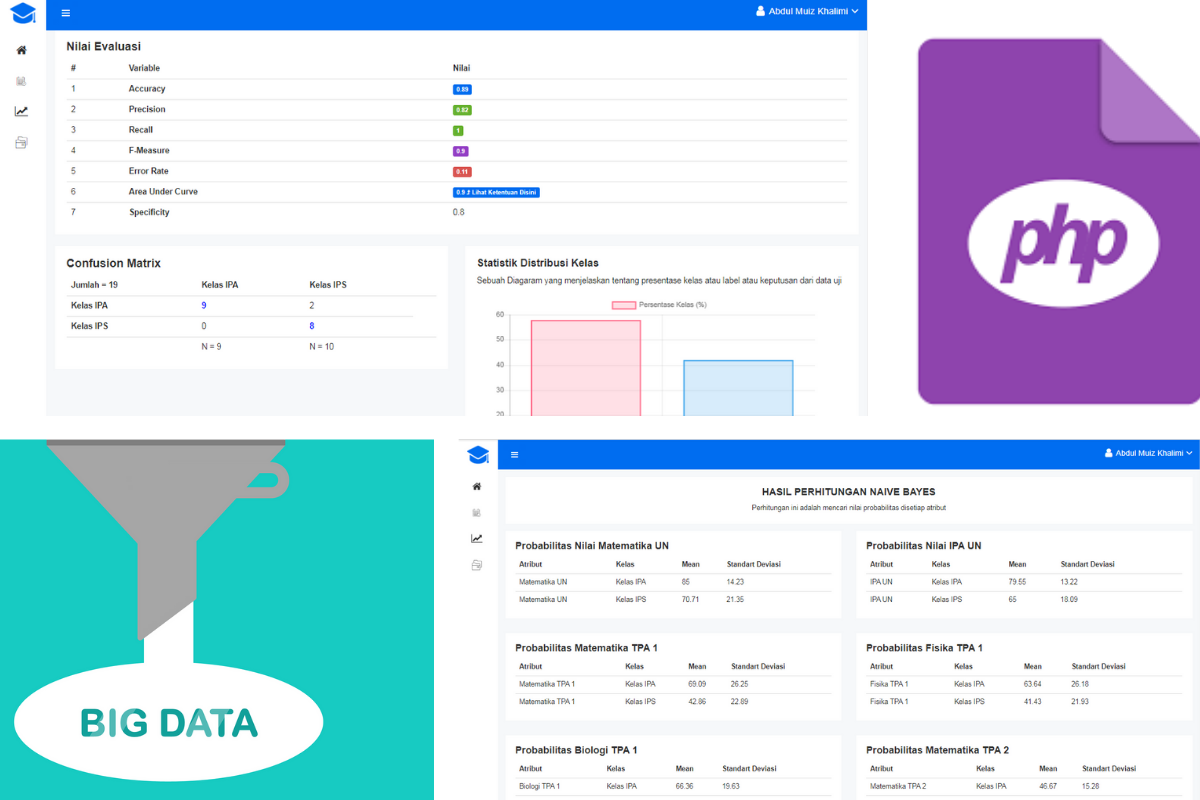Click the Matematika UN standard deviation 14.23
1200x800 pixels.
point(737,582)
